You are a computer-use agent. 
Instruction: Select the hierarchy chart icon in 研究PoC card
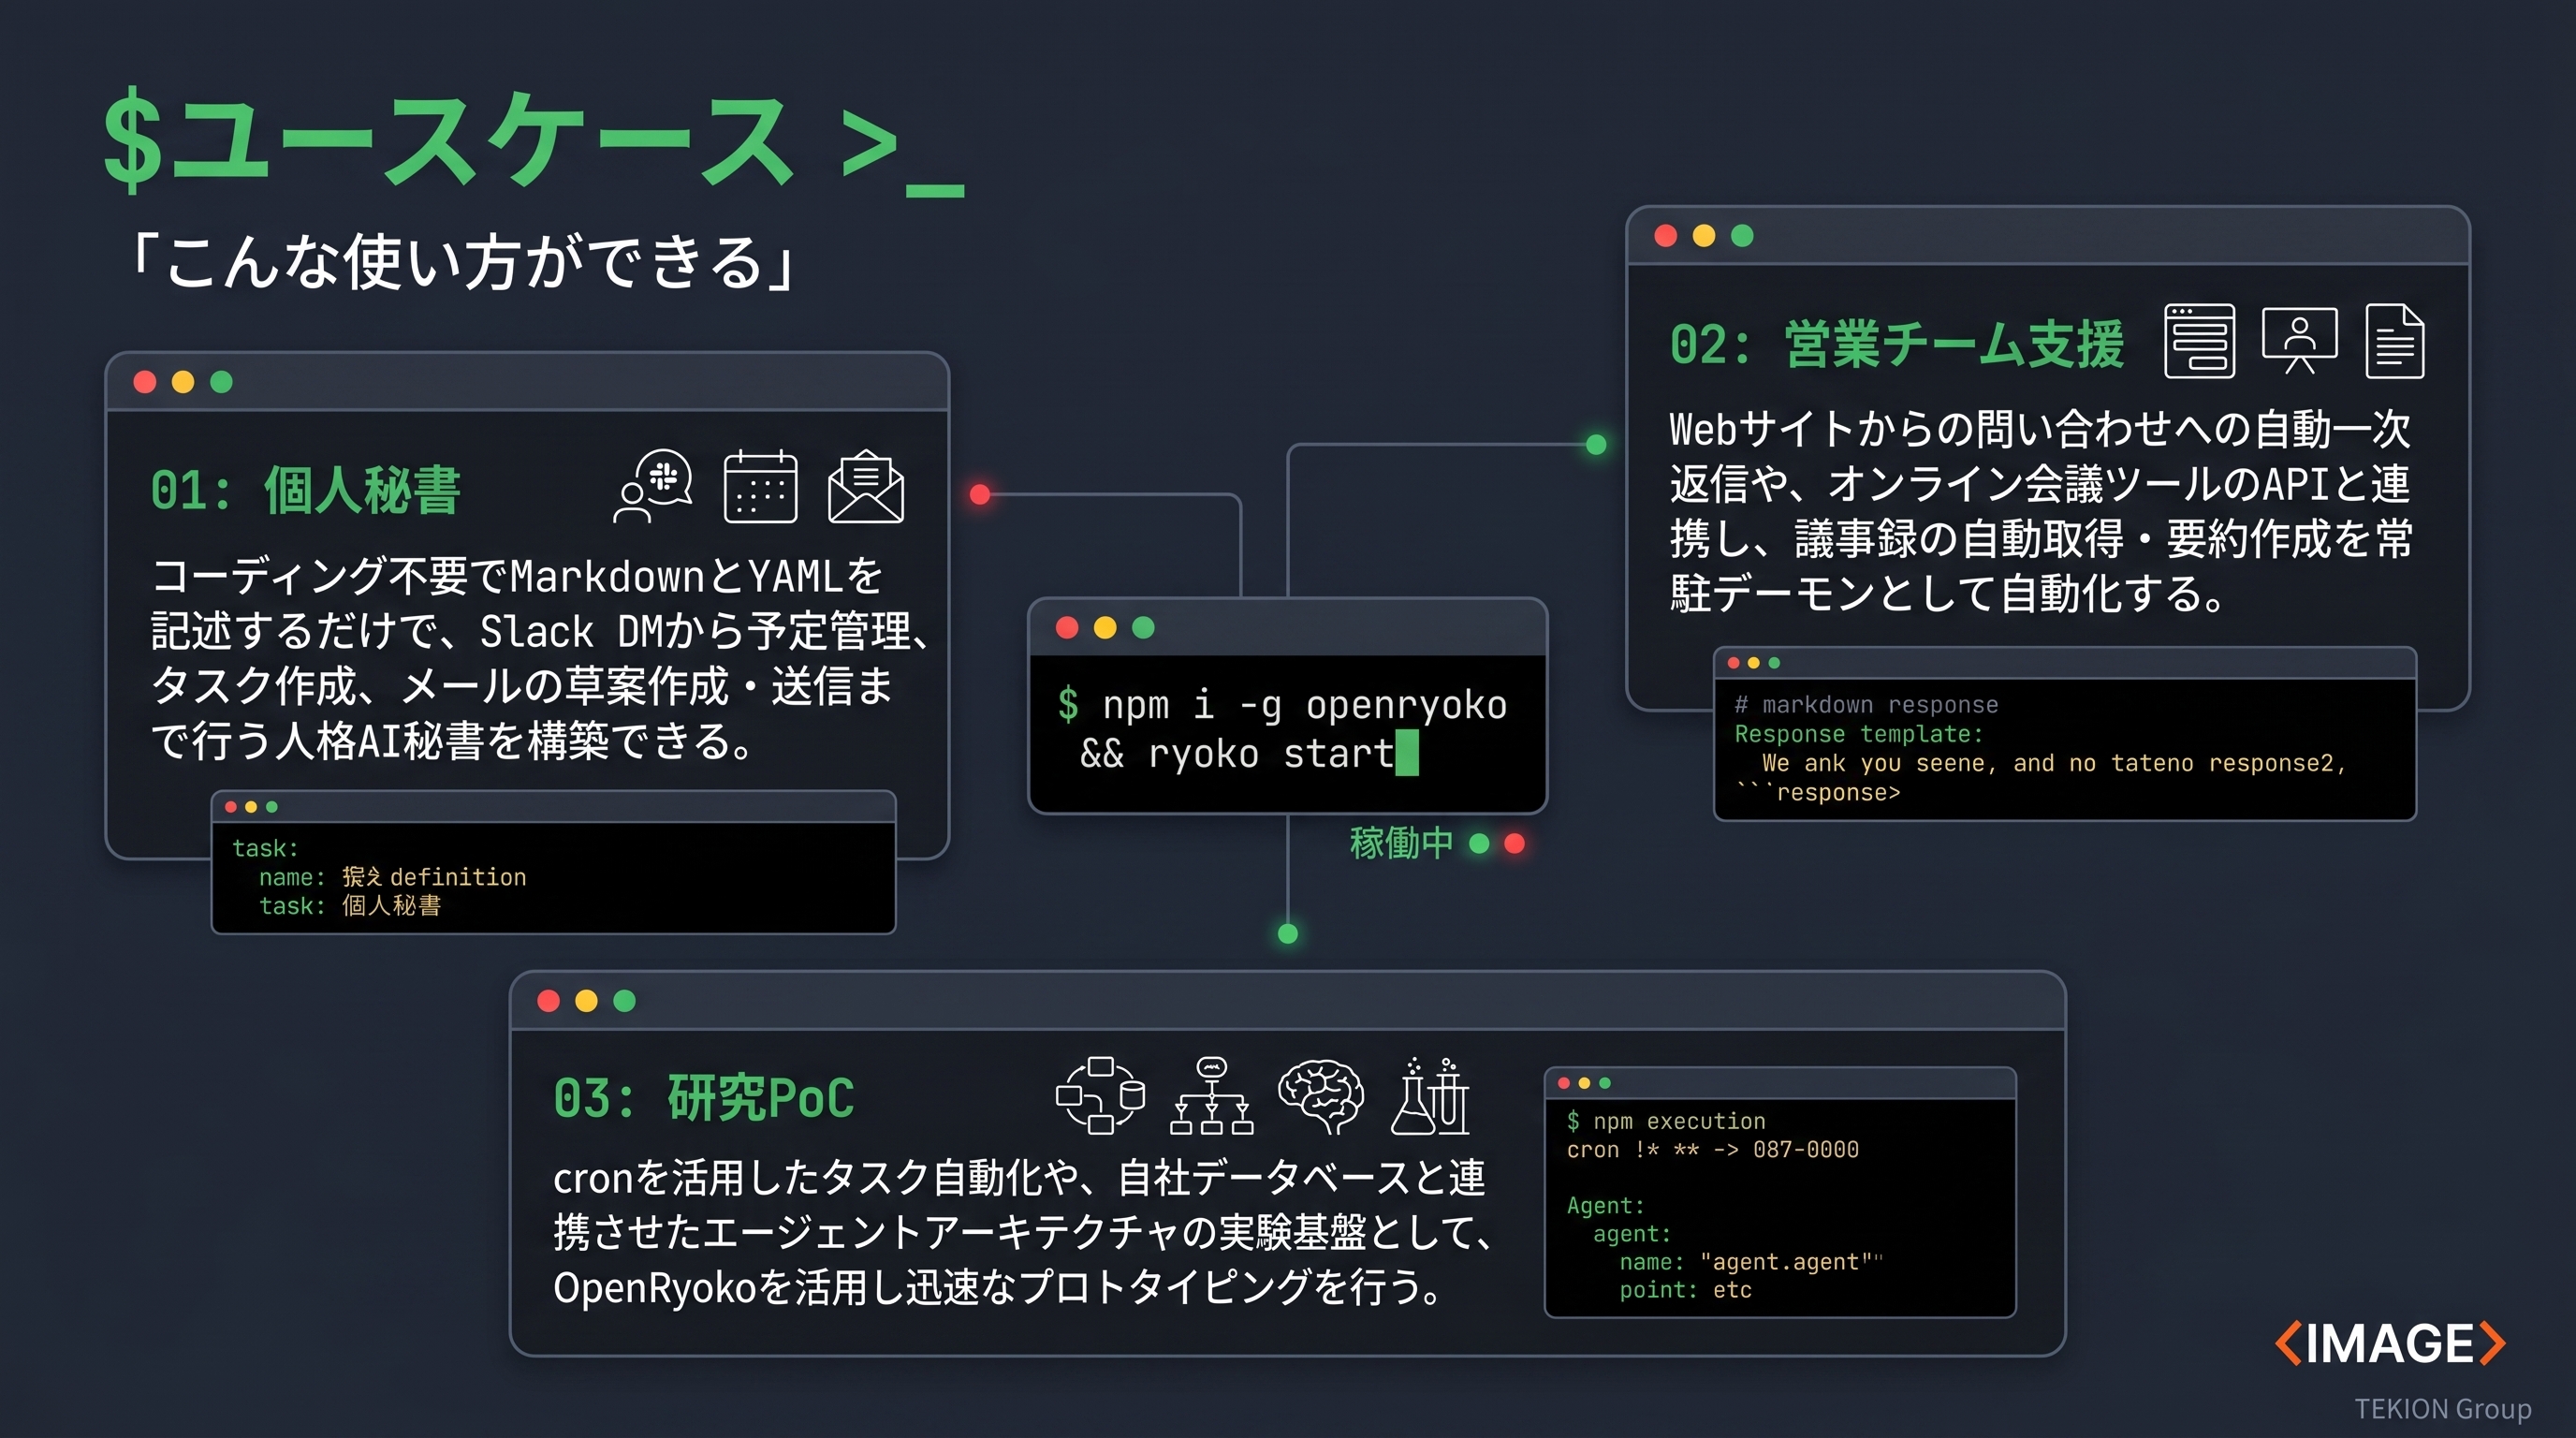coord(1212,1096)
